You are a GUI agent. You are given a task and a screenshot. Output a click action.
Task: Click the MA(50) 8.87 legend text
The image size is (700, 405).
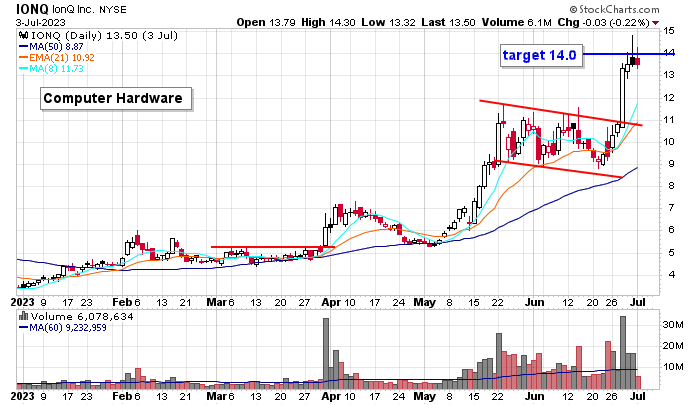[x=56, y=46]
